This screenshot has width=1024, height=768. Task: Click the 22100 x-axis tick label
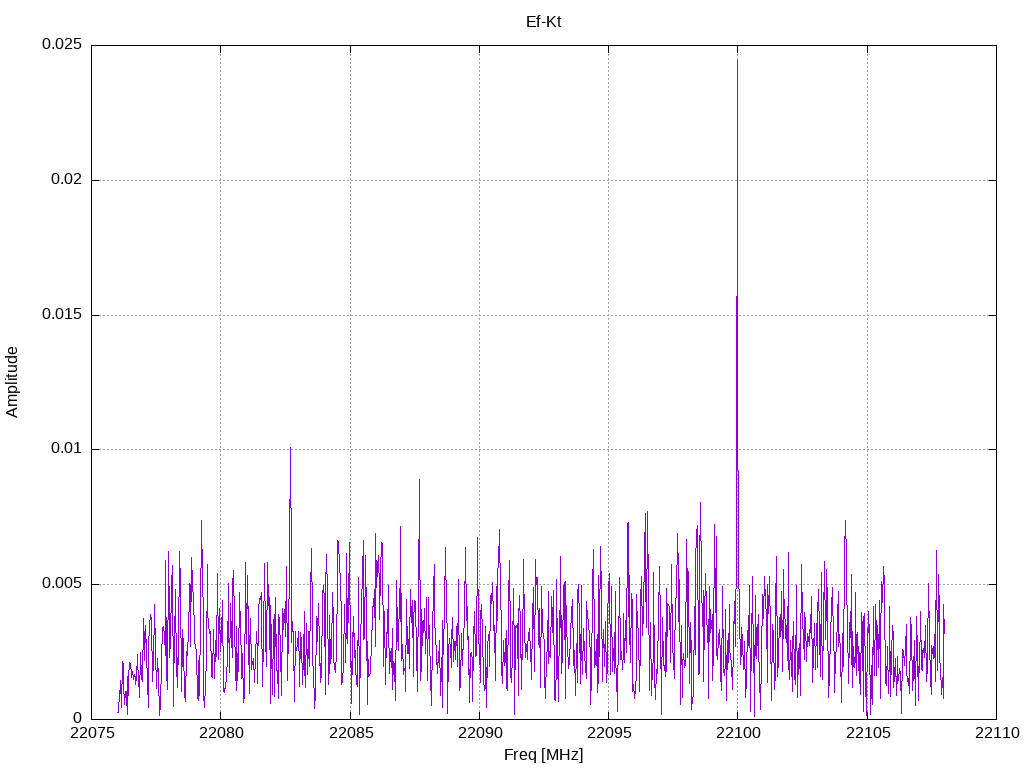click(x=738, y=733)
